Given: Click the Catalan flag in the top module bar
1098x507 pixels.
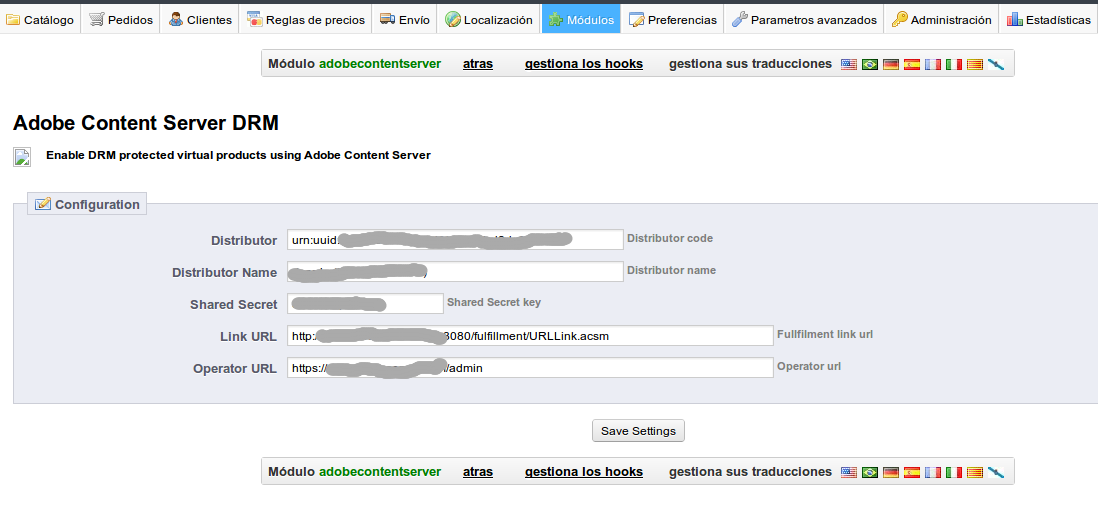Looking at the screenshot, I should click(x=975, y=64).
